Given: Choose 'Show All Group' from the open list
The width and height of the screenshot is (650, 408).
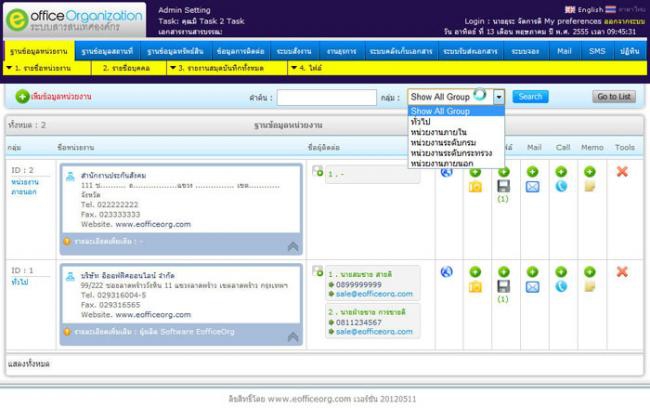Looking at the screenshot, I should tap(456, 111).
